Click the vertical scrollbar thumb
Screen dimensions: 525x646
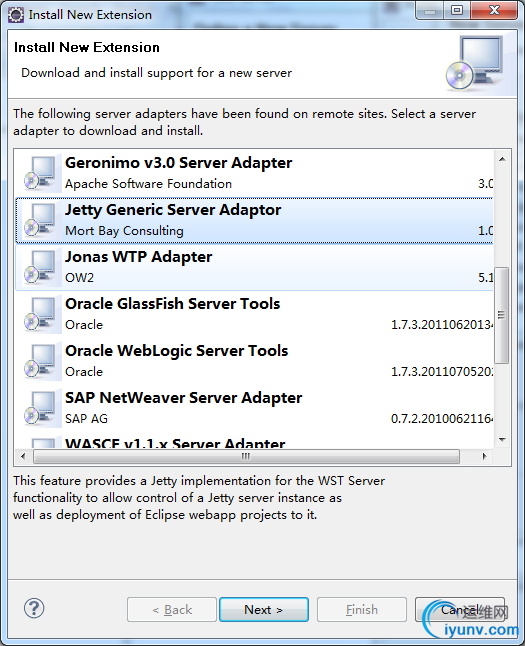[x=502, y=315]
